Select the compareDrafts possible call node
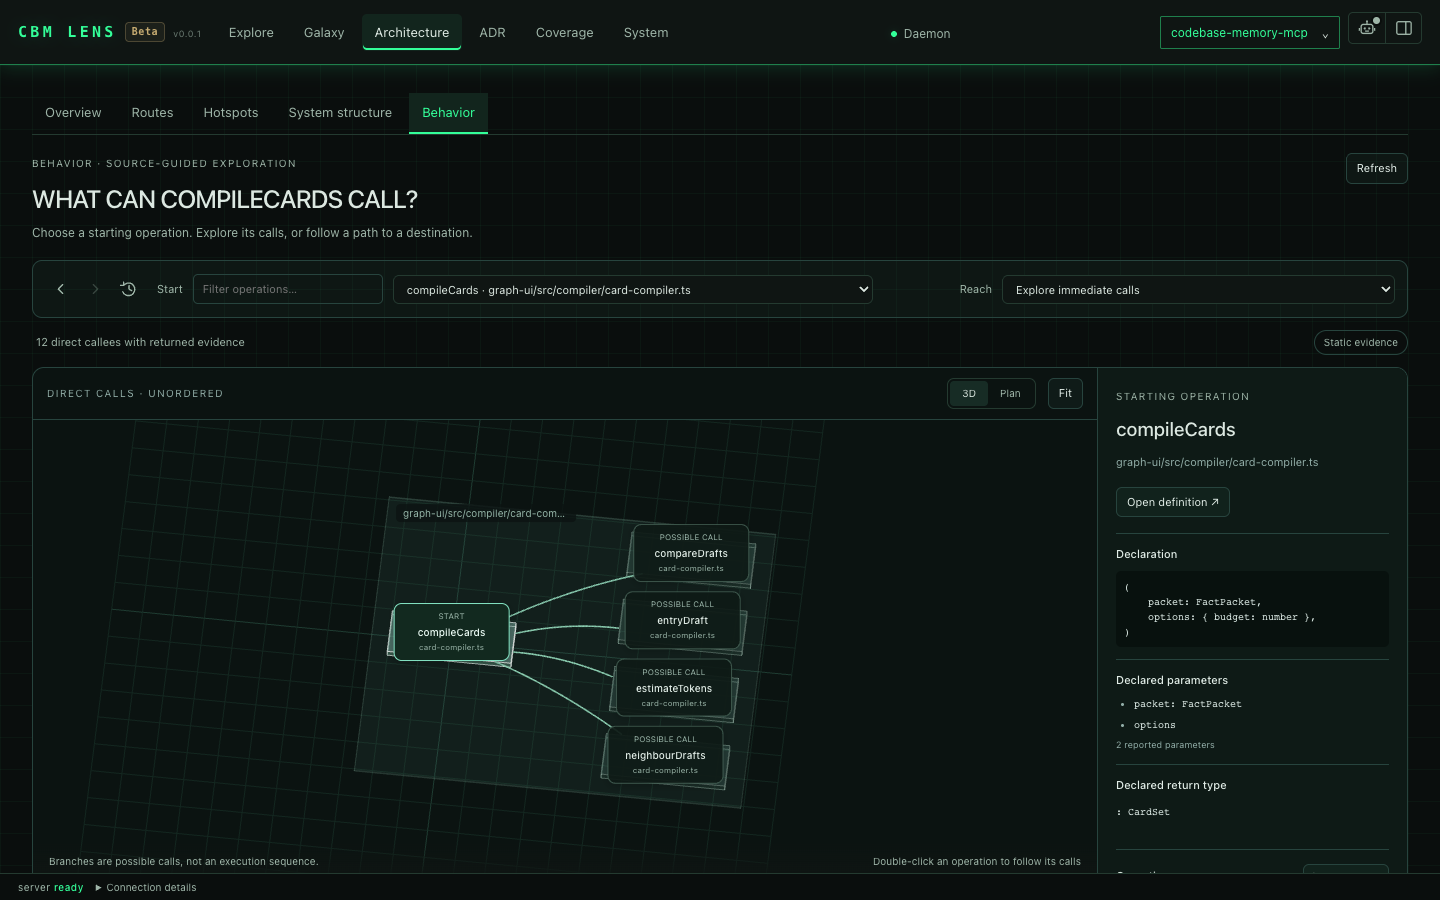 pos(691,553)
